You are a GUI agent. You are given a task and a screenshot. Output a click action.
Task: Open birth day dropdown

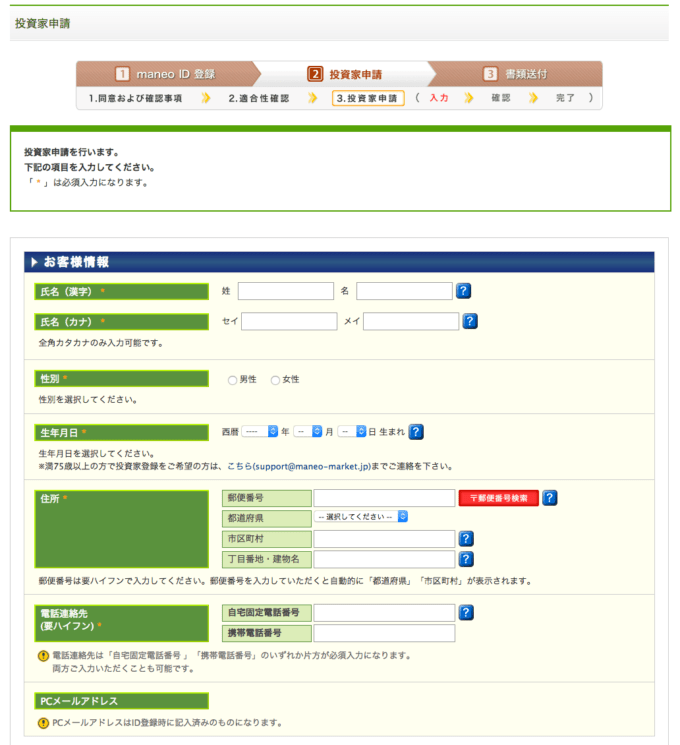(352, 431)
